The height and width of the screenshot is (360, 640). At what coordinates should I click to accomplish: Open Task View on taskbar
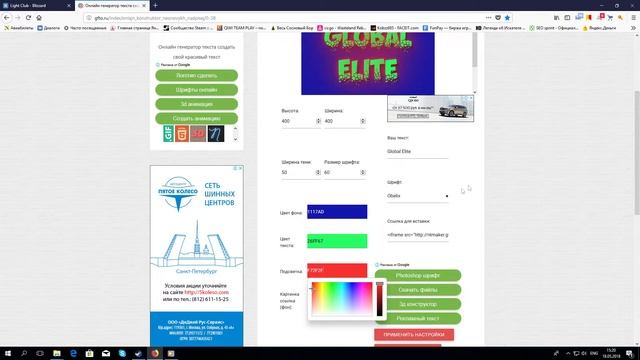click(40, 353)
